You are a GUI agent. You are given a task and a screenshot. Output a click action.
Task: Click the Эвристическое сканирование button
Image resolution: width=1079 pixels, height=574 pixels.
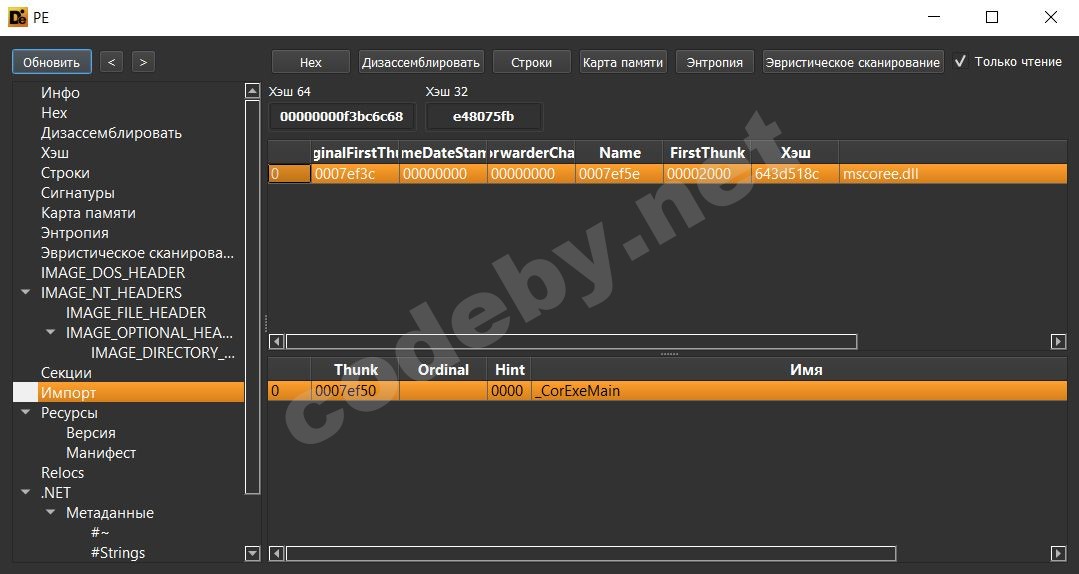pyautogui.click(x=852, y=62)
